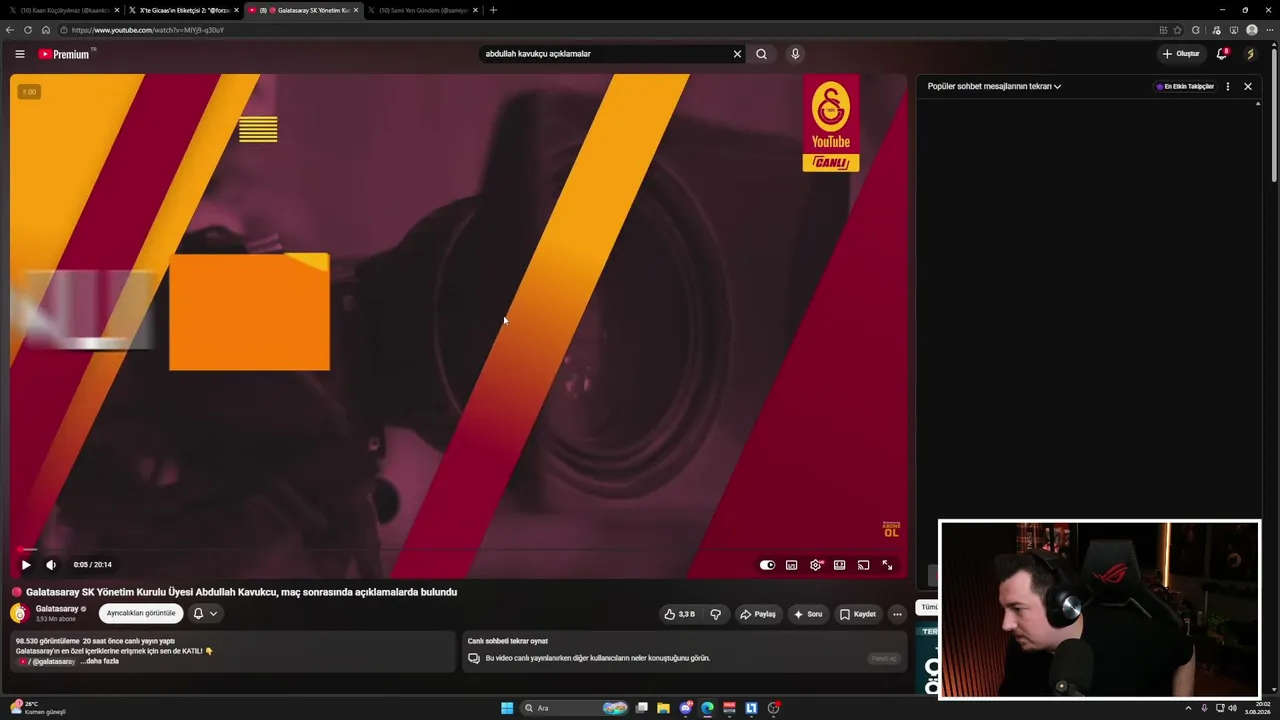Image resolution: width=1280 pixels, height=720 pixels.
Task: Go back in browser history
Action: point(10,30)
